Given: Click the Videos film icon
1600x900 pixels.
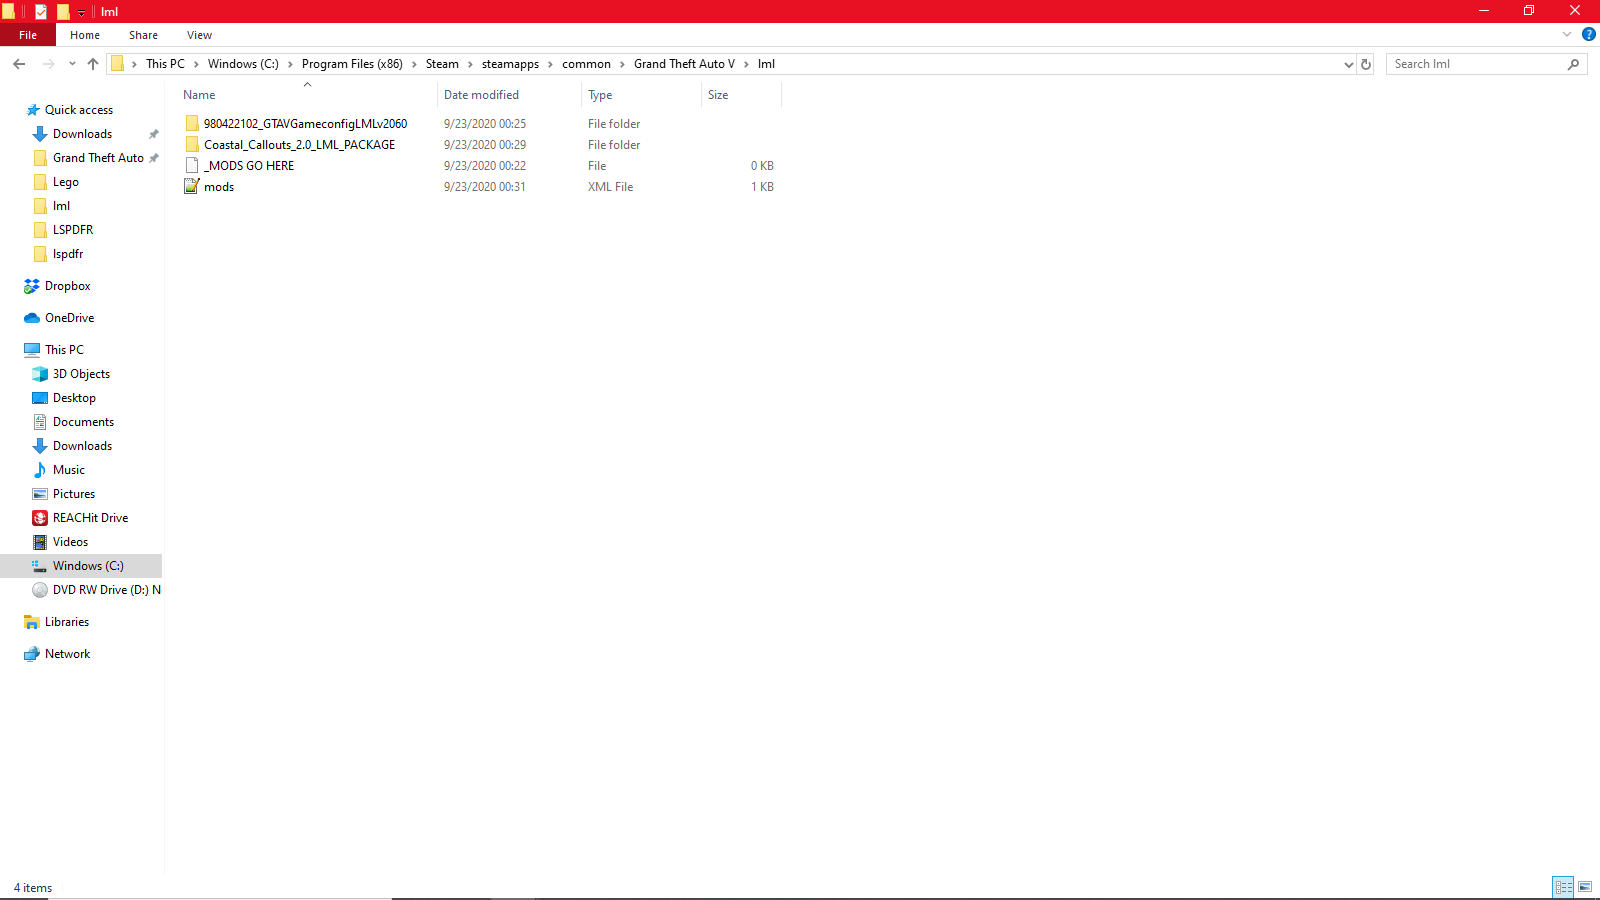Looking at the screenshot, I should [40, 542].
